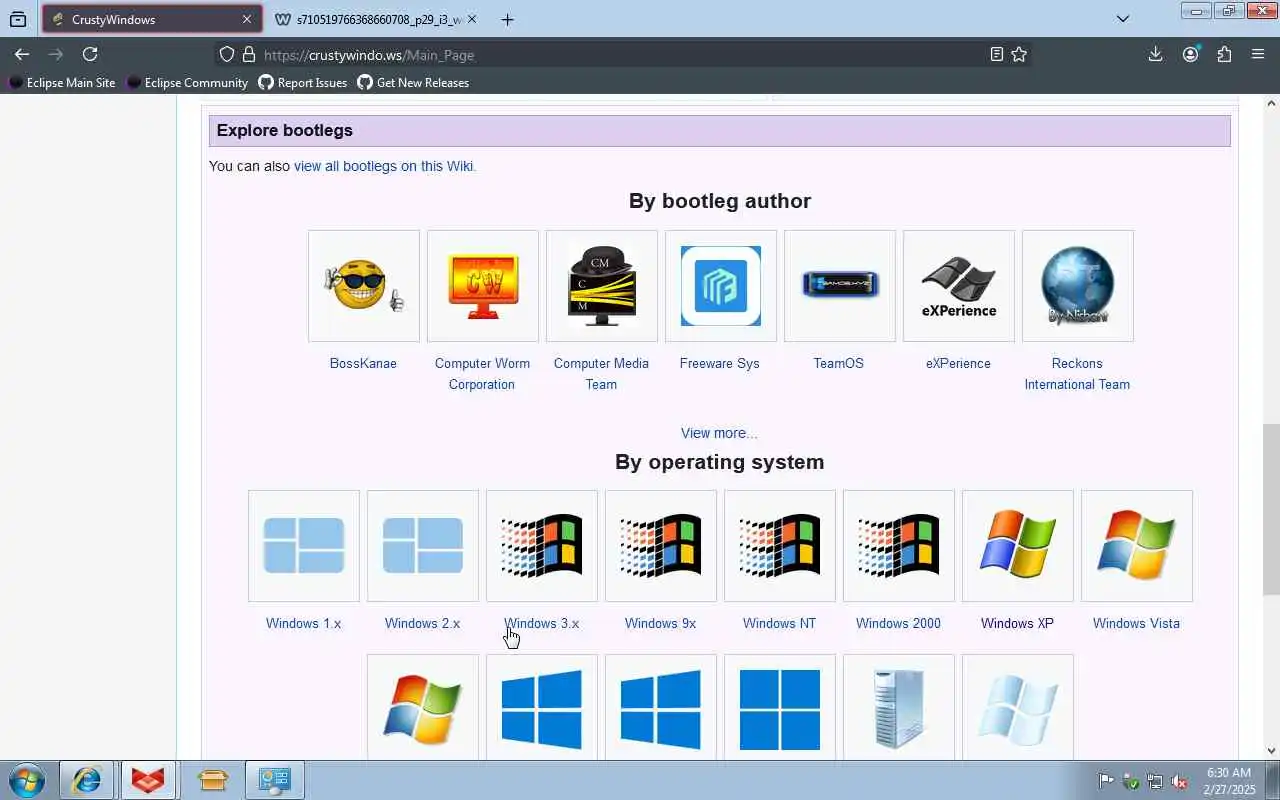This screenshot has width=1280, height=800.
Task: Open the BossKanae author thumbnail
Action: [363, 286]
